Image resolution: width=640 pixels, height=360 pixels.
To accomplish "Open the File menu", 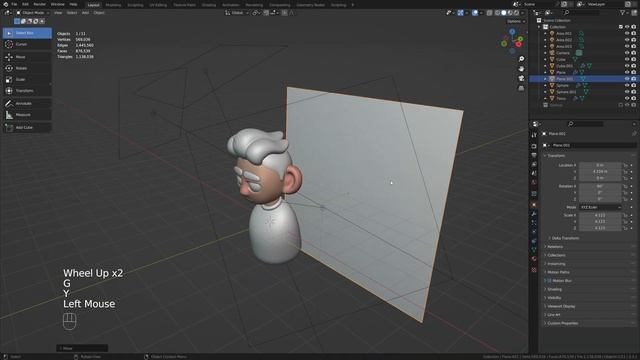I will point(14,4).
